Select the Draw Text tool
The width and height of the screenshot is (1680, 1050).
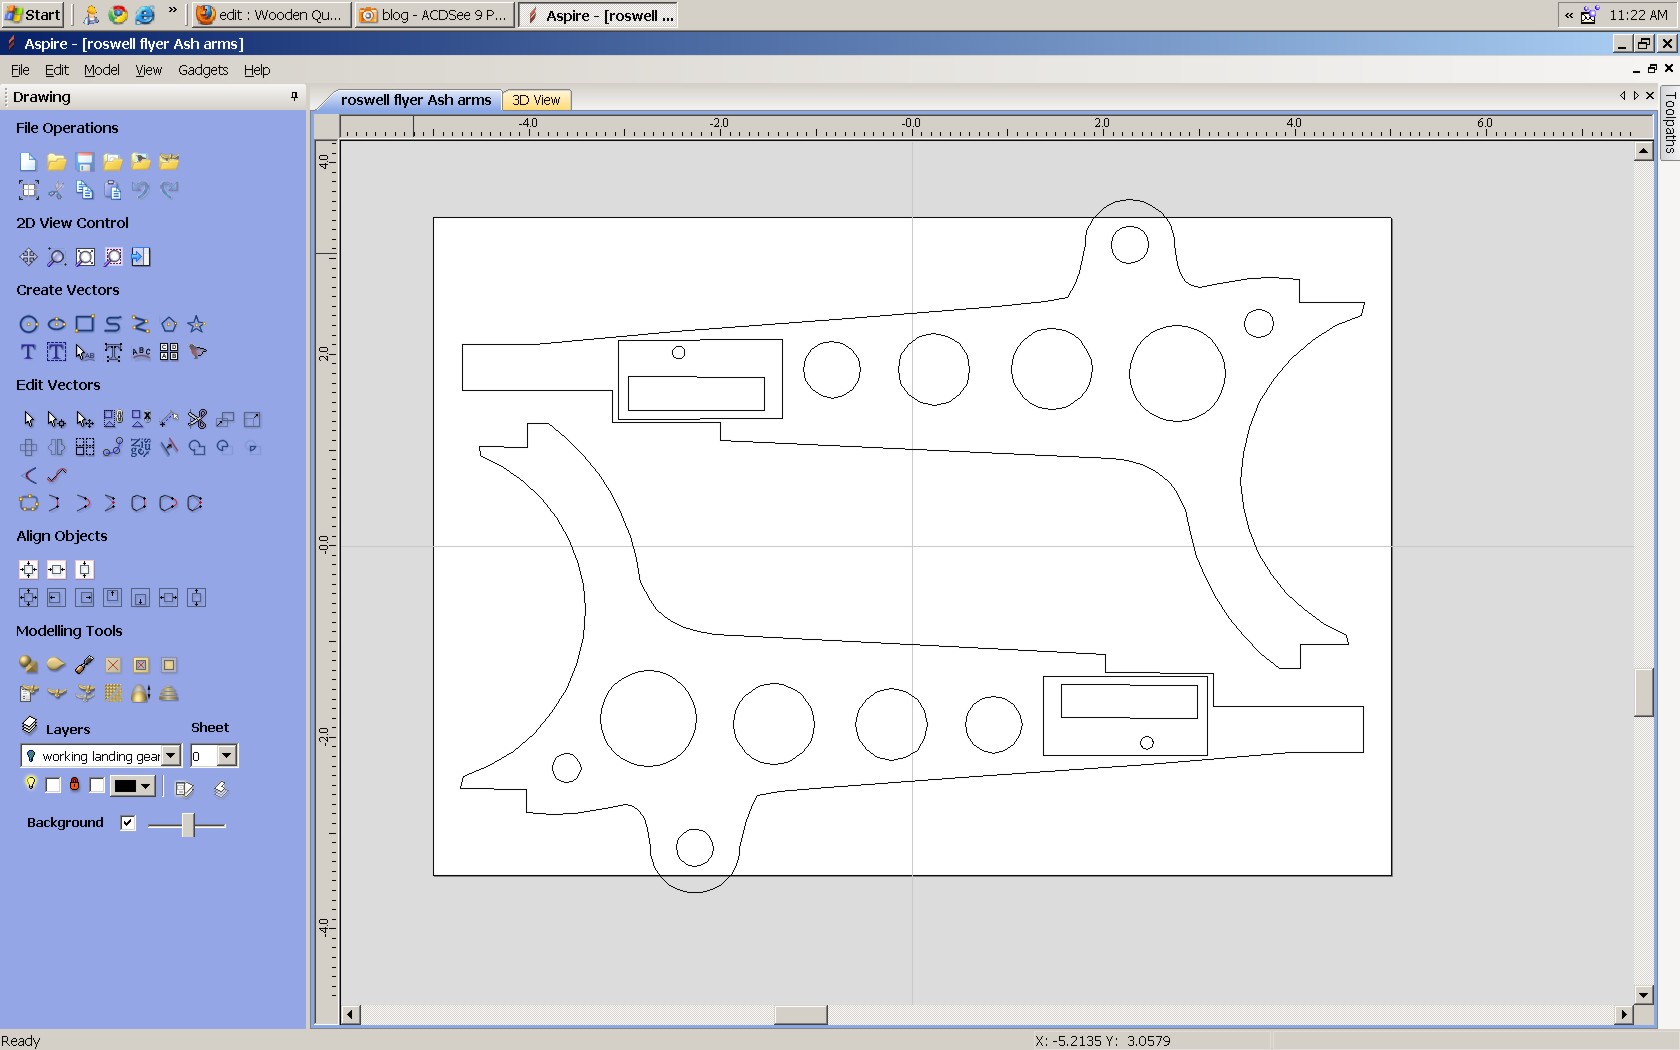28,352
